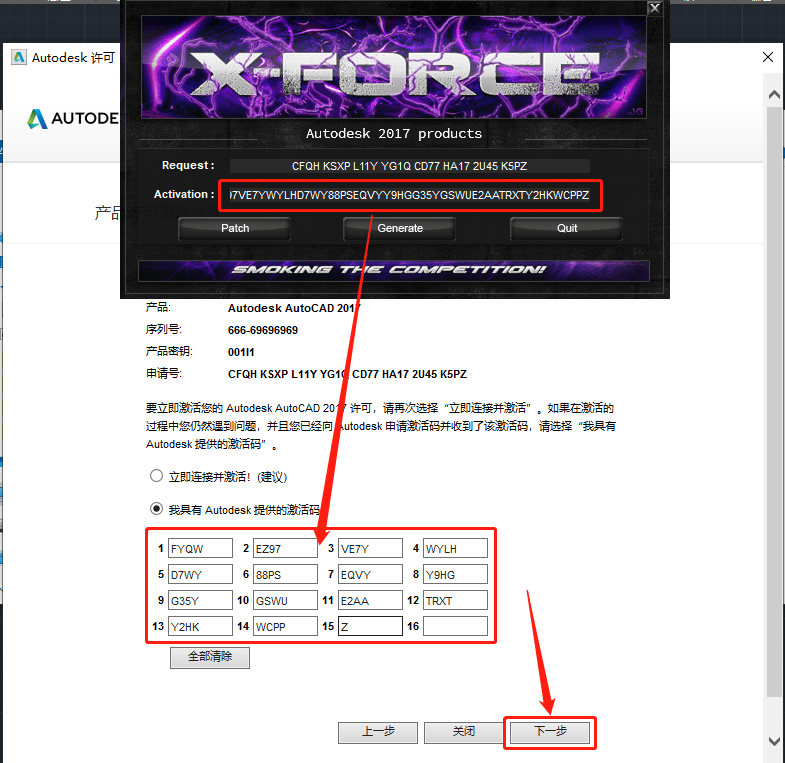
Task: Click the Patch button in X-Force
Action: click(234, 228)
